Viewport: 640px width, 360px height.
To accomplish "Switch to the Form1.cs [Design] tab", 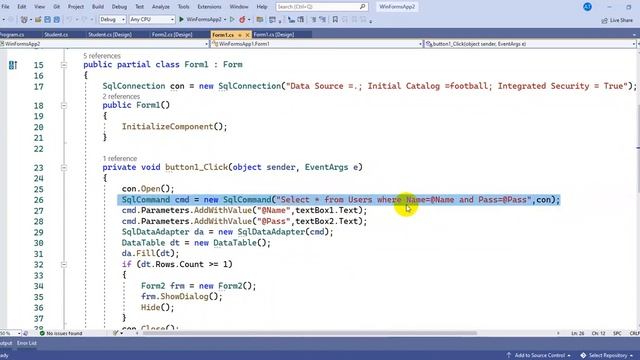I will click(x=273, y=35).
